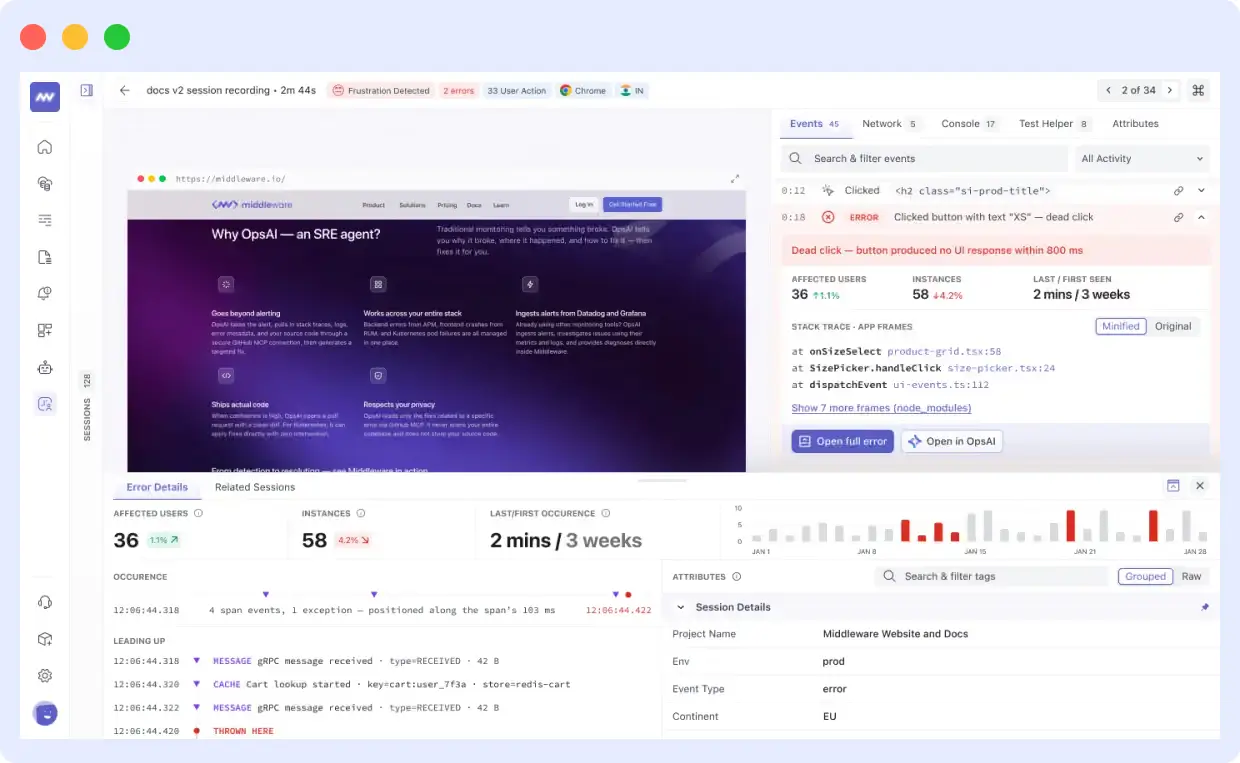Image resolution: width=1240 pixels, height=763 pixels.
Task: Switch to the Console tab
Action: pyautogui.click(x=969, y=124)
